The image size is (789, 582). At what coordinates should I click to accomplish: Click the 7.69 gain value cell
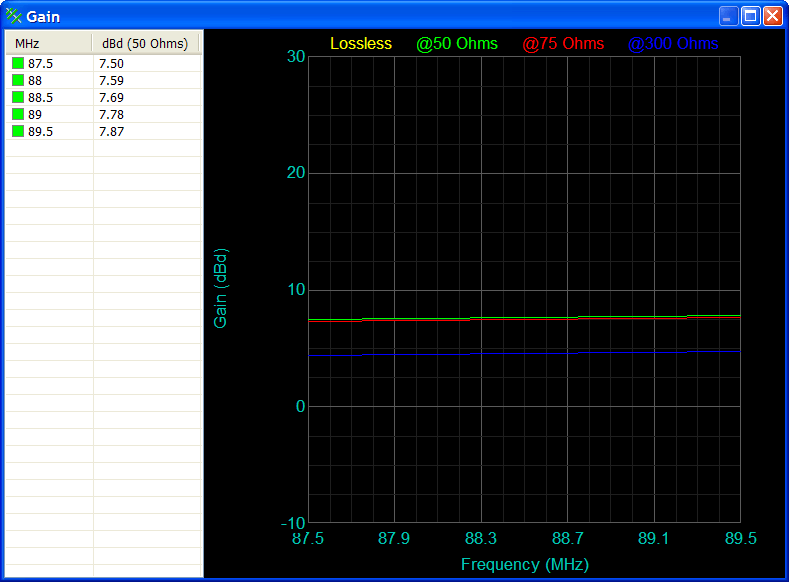tap(111, 97)
